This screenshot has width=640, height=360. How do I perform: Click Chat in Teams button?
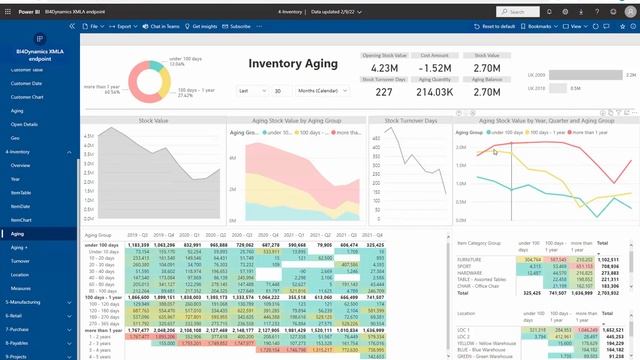click(x=161, y=26)
